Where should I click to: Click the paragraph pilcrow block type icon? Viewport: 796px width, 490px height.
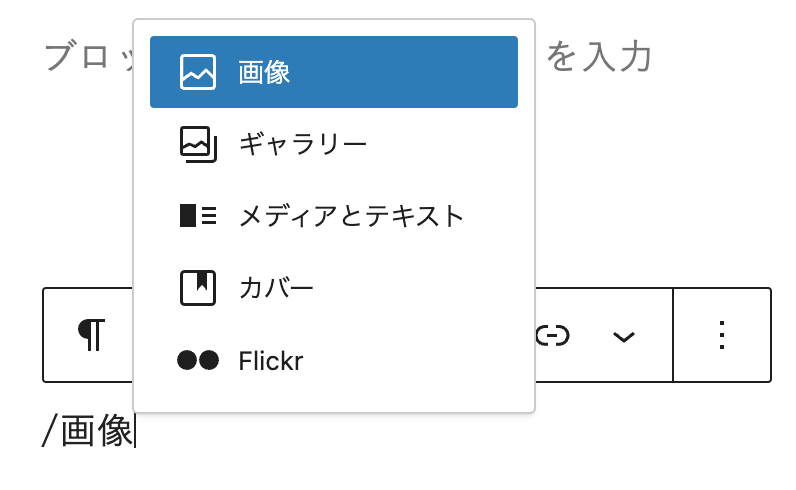[x=91, y=335]
